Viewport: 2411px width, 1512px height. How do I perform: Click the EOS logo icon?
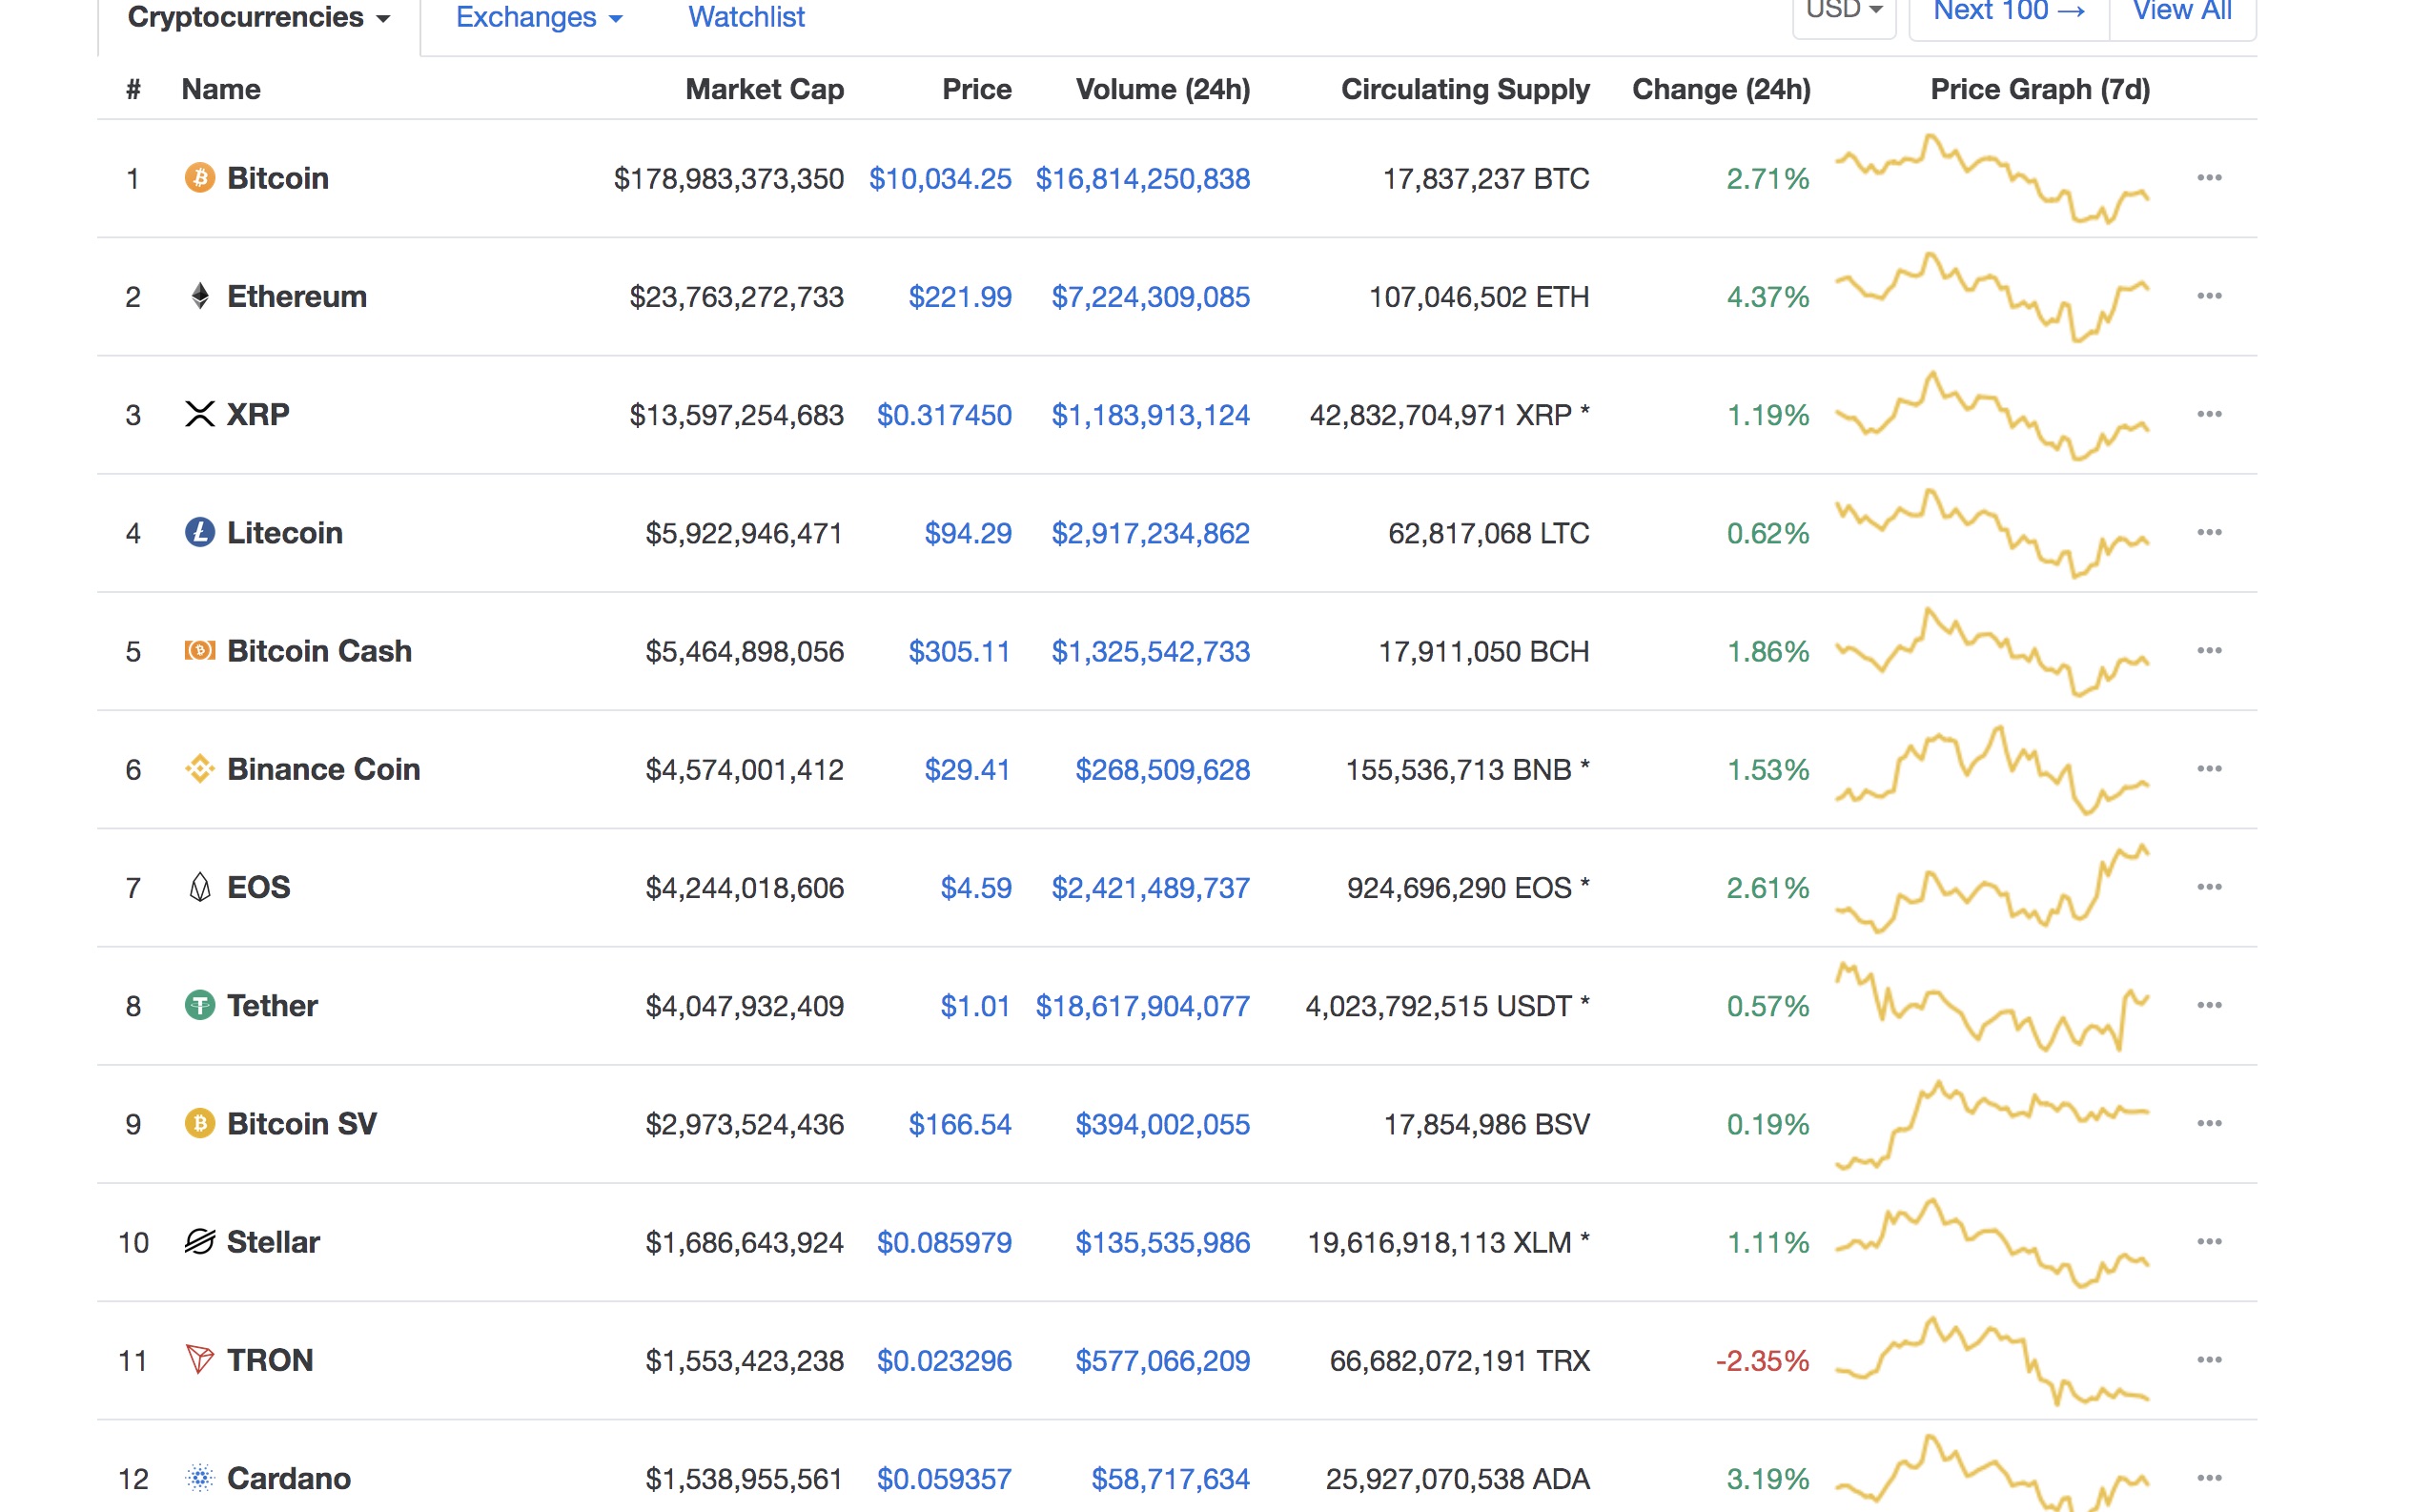click(x=200, y=887)
